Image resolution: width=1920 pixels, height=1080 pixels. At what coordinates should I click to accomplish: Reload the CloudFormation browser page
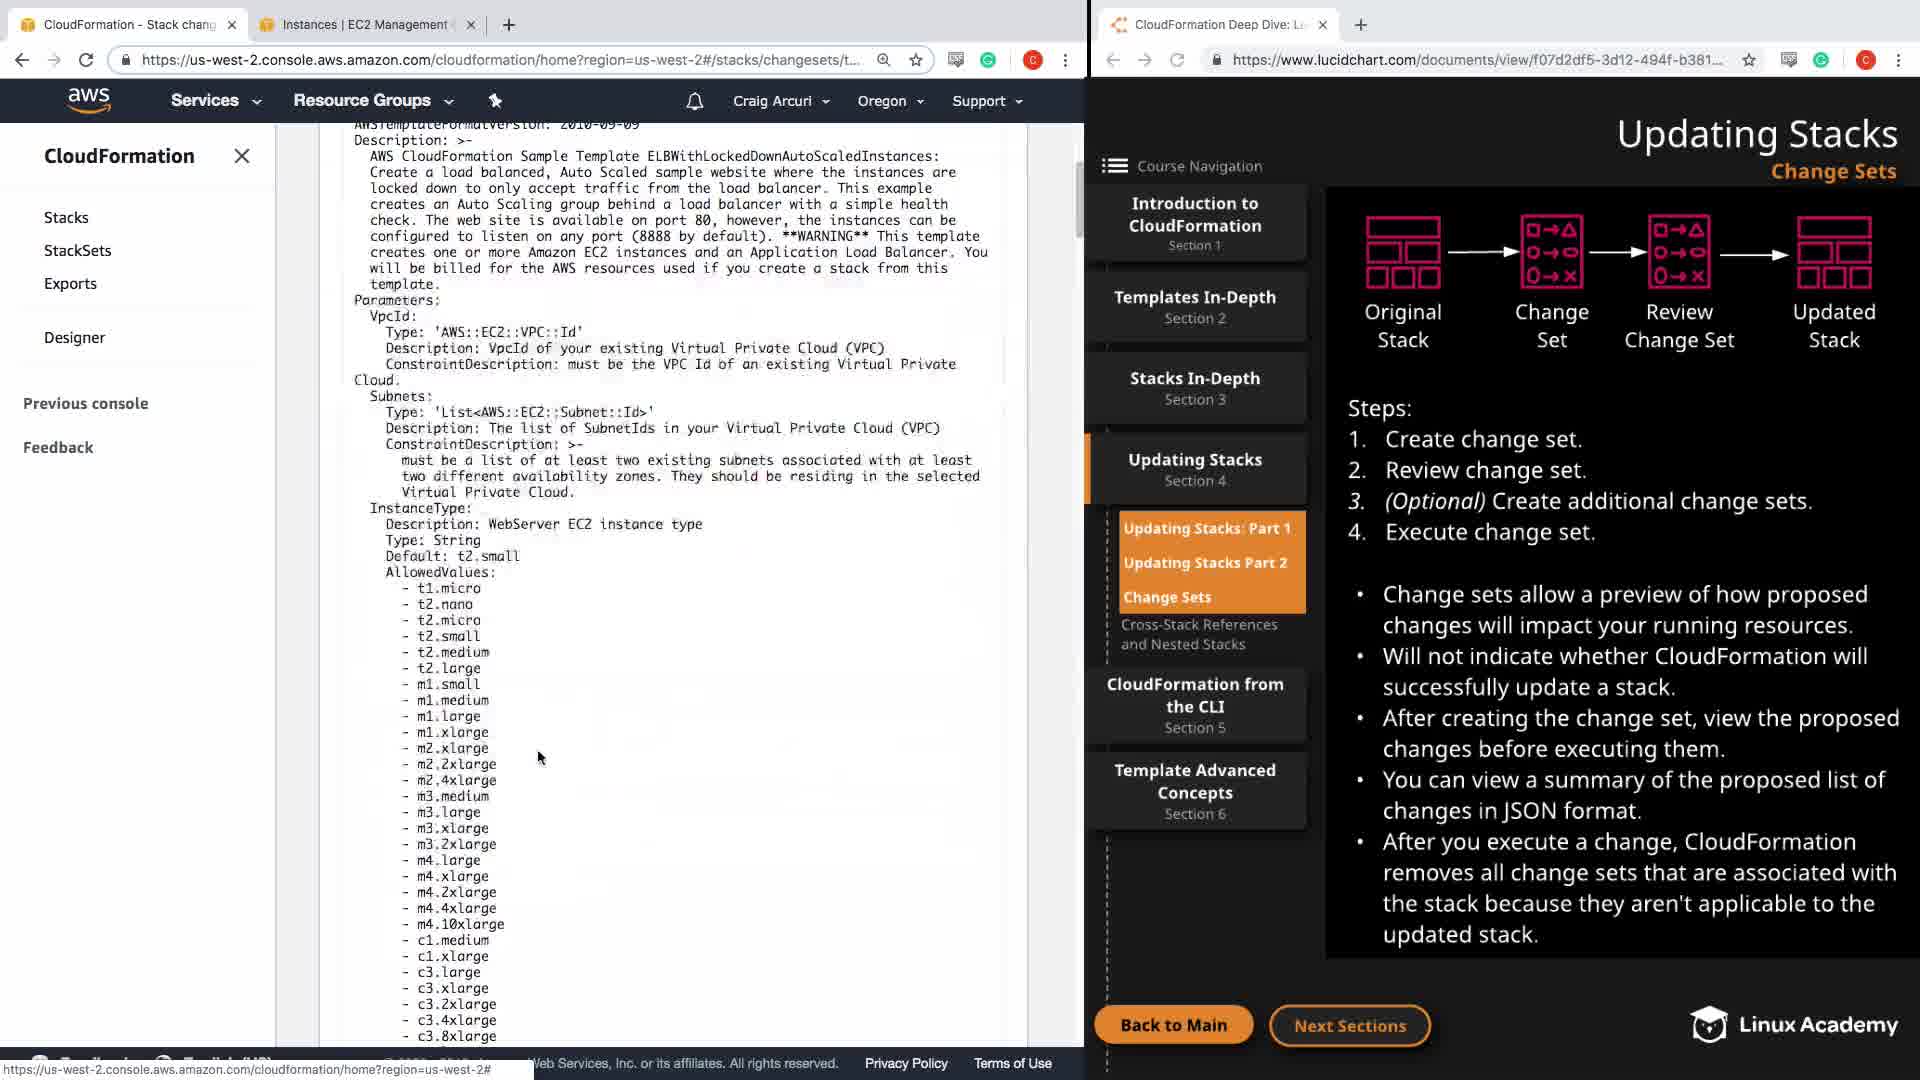[86, 60]
